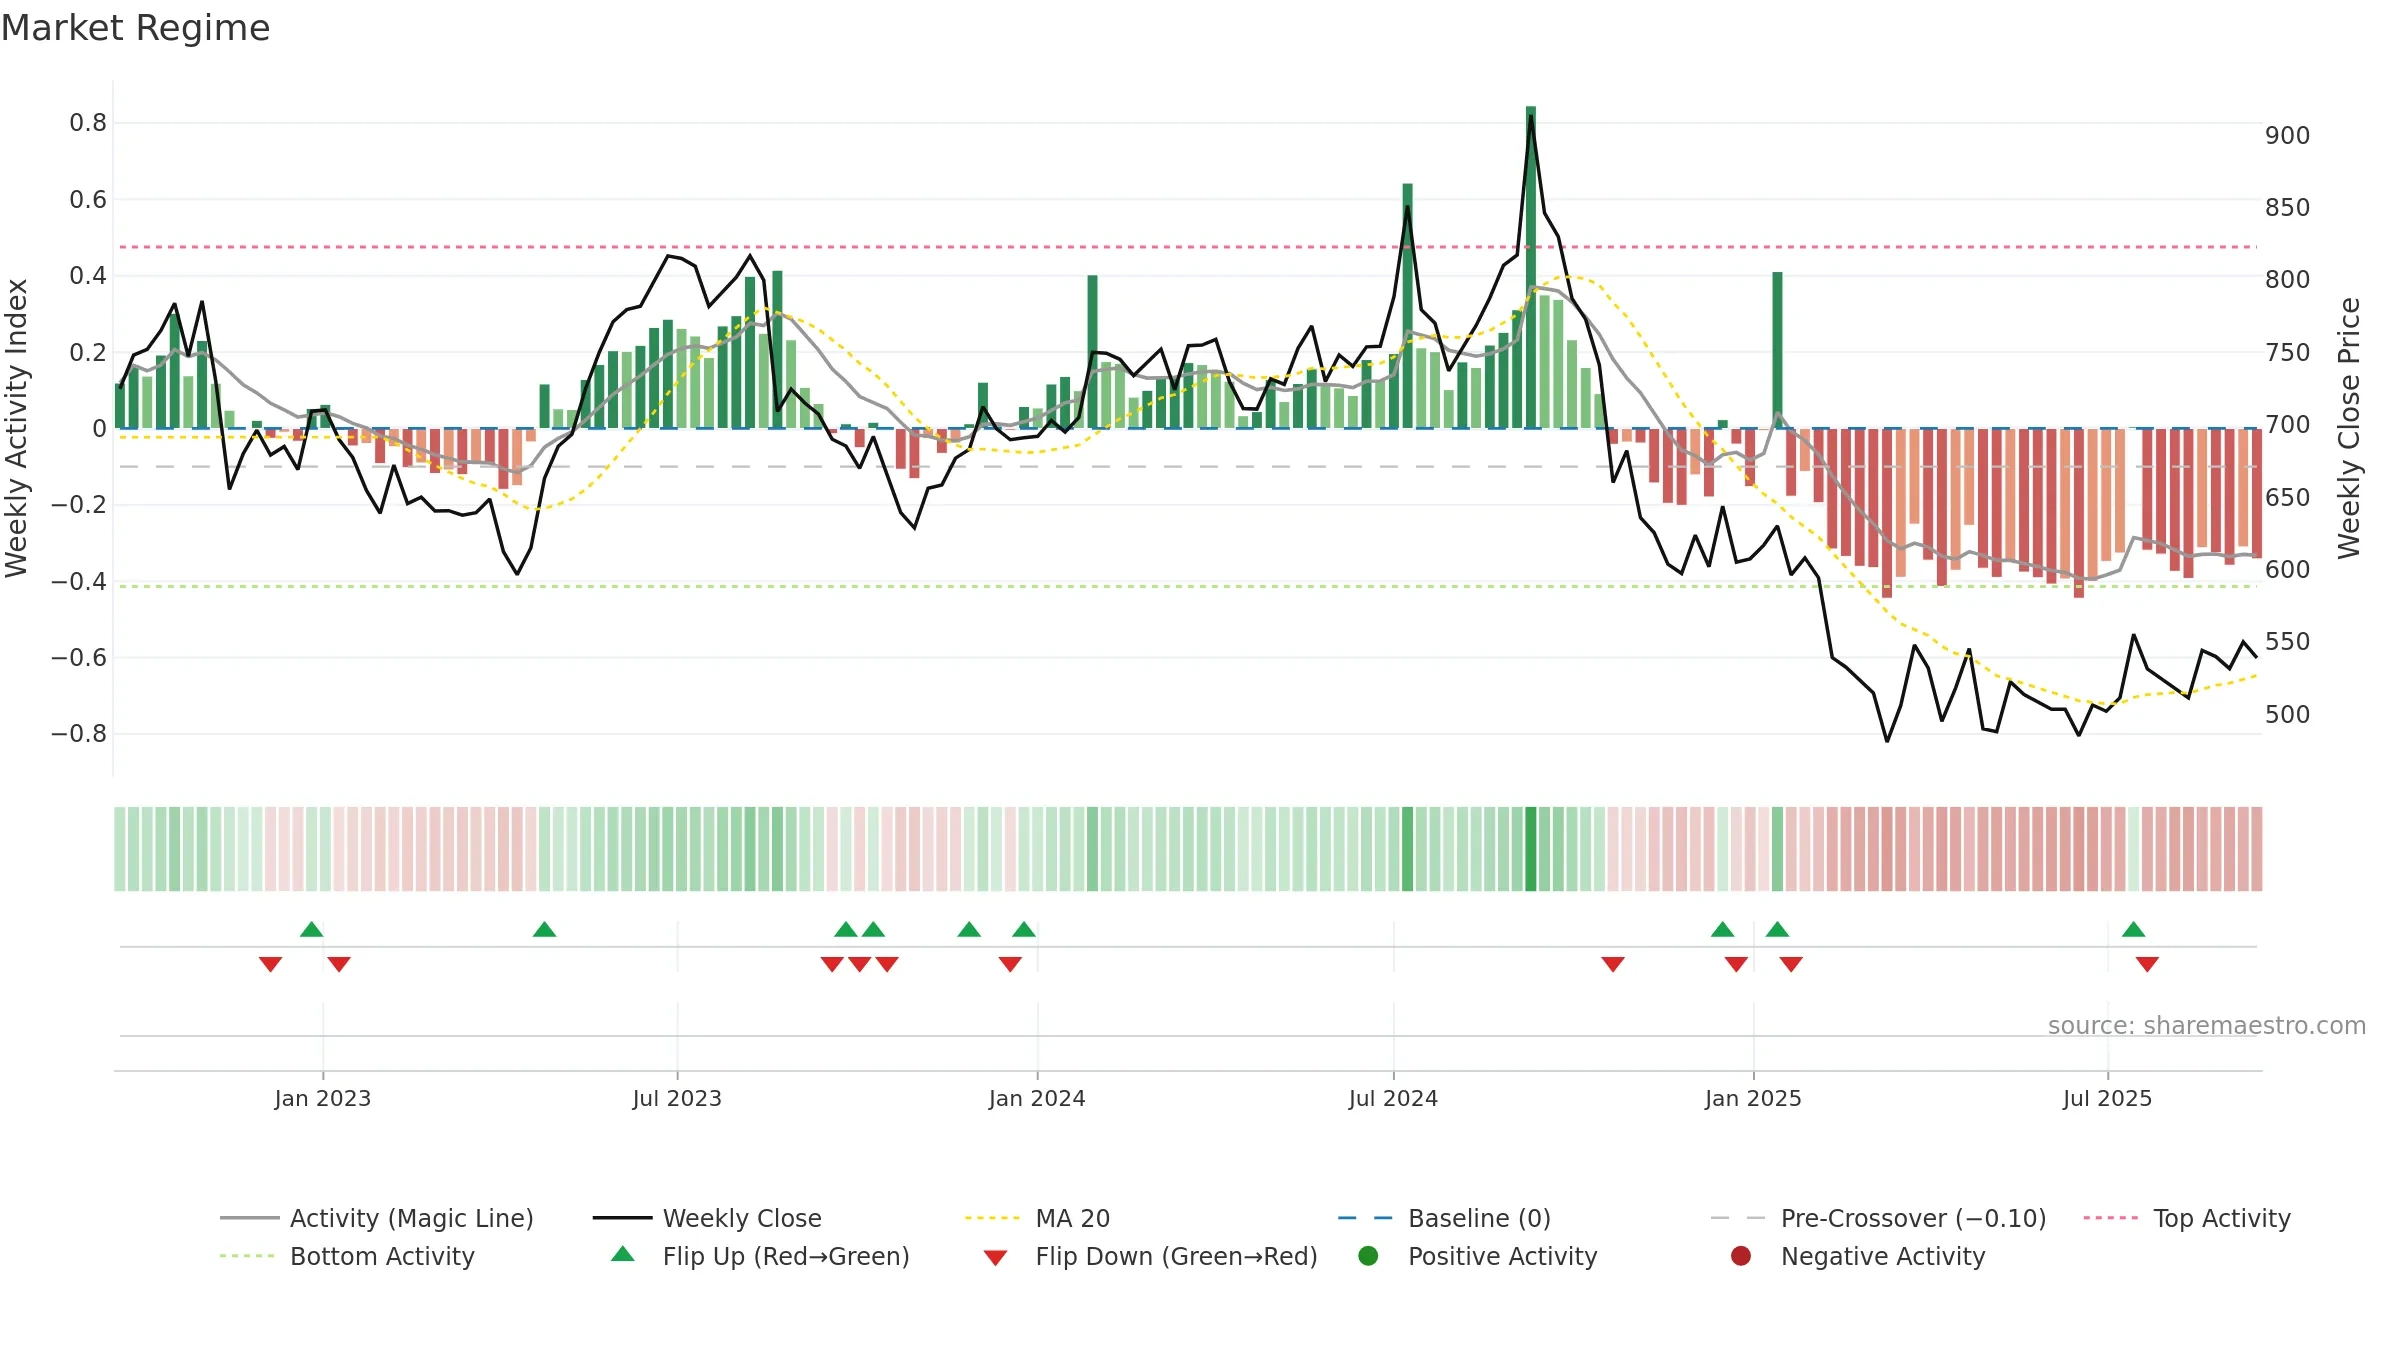
Task: Click the green flip-up marker just after Jul 2025
Action: [2133, 929]
